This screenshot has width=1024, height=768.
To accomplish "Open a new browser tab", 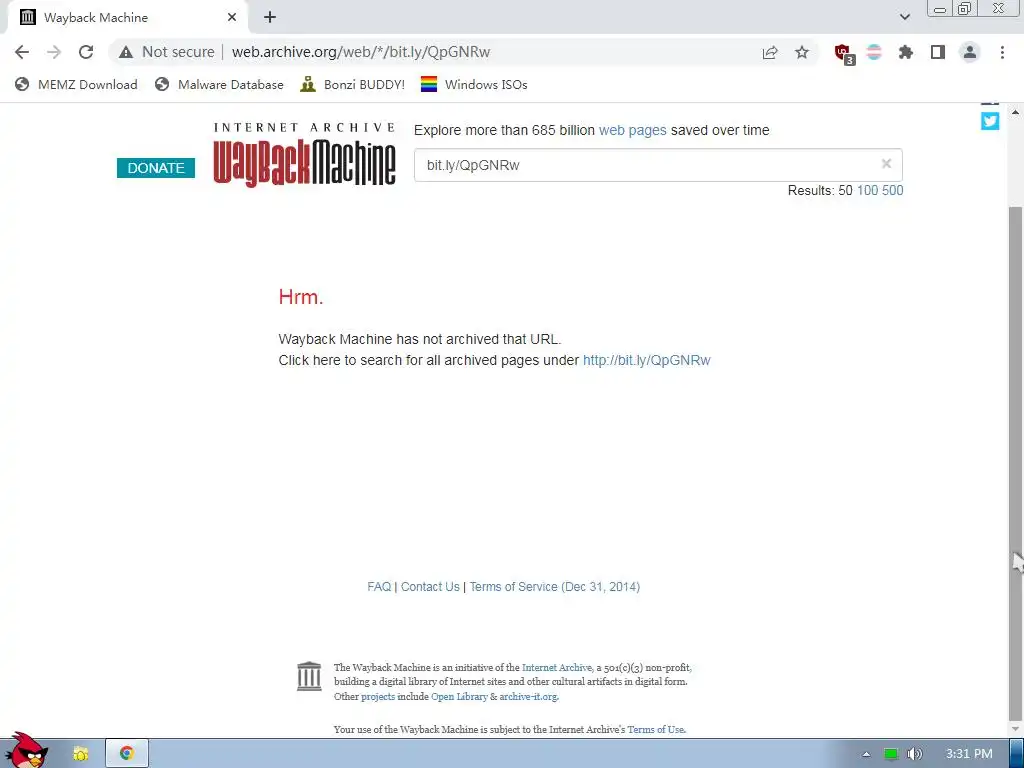I will (270, 18).
